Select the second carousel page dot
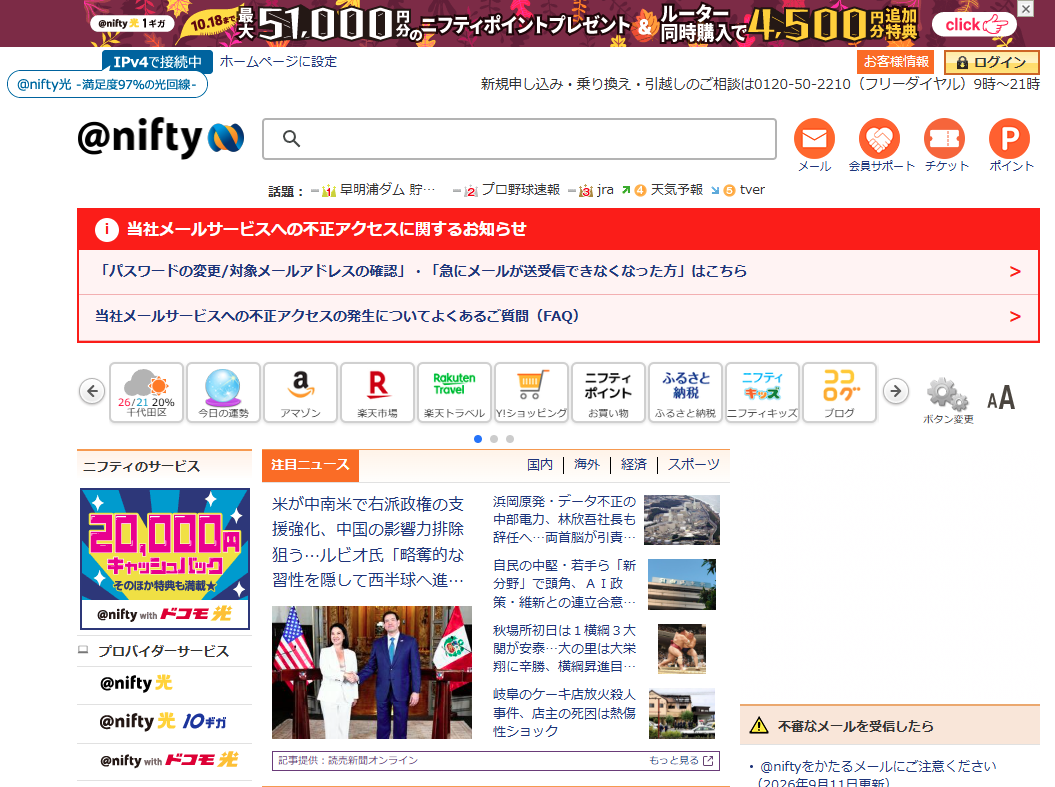 point(494,439)
